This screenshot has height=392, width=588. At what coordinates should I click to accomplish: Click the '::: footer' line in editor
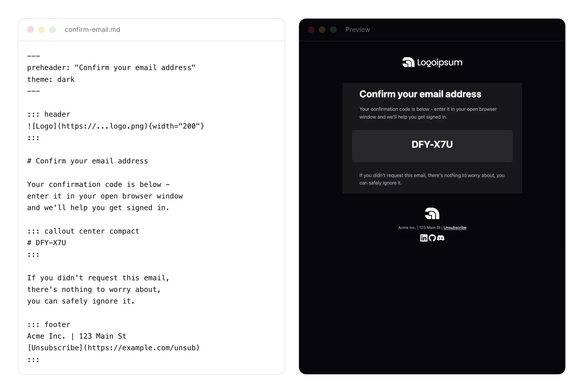click(x=48, y=324)
